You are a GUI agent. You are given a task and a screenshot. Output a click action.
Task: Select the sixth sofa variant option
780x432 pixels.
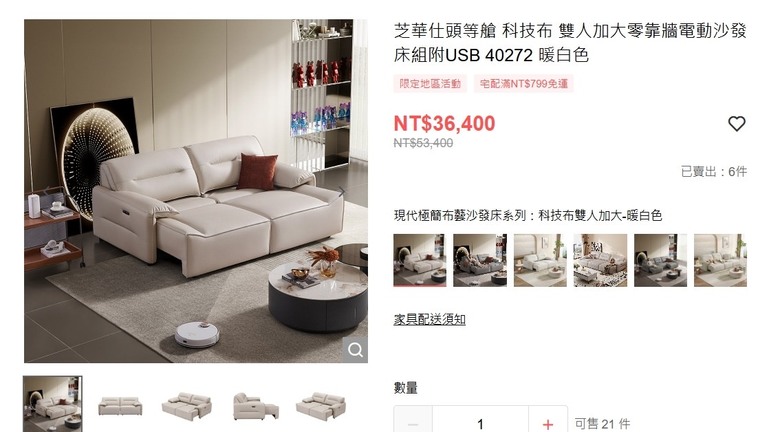(720, 260)
